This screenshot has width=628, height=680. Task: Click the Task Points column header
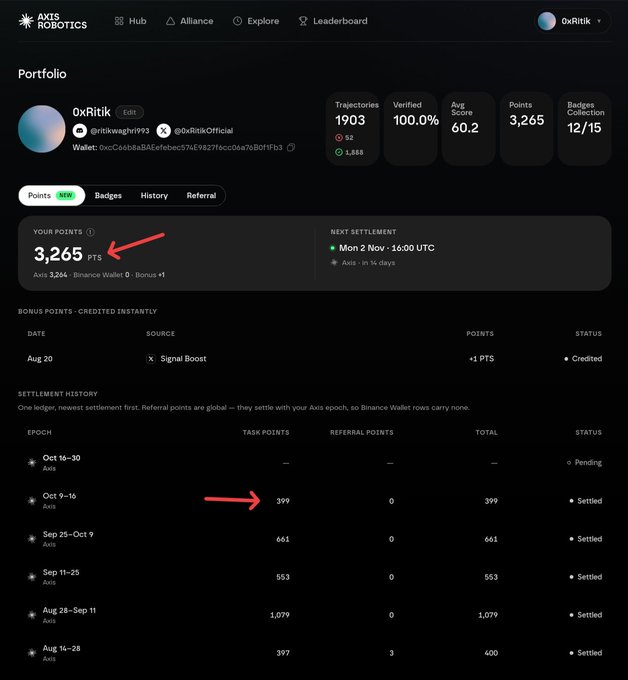(266, 432)
